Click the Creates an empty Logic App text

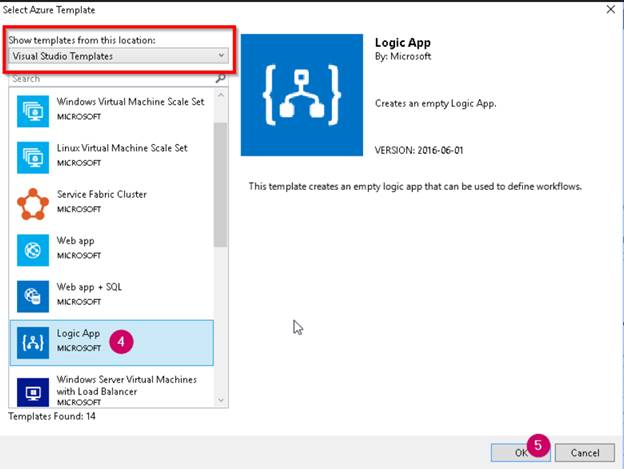(x=435, y=104)
